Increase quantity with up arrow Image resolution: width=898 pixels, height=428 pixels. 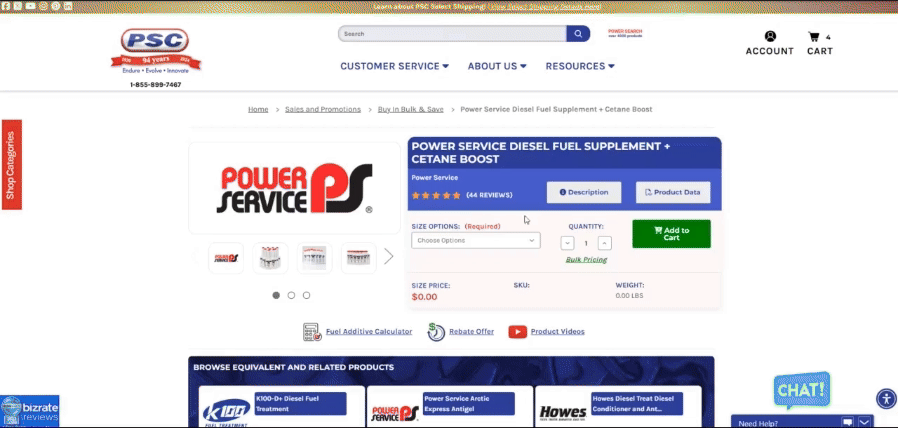[x=605, y=243]
